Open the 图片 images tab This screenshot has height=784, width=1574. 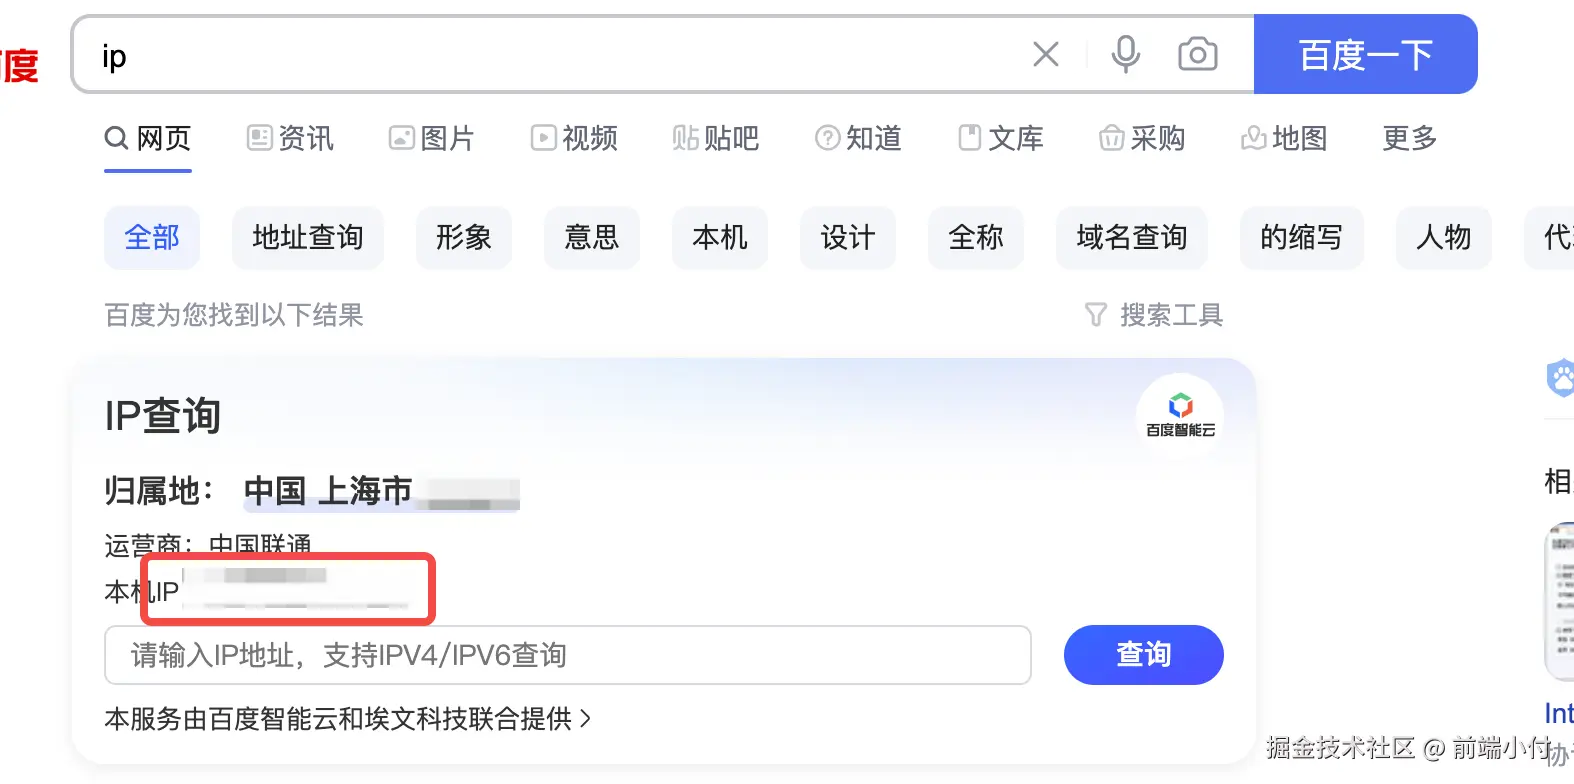(432, 138)
